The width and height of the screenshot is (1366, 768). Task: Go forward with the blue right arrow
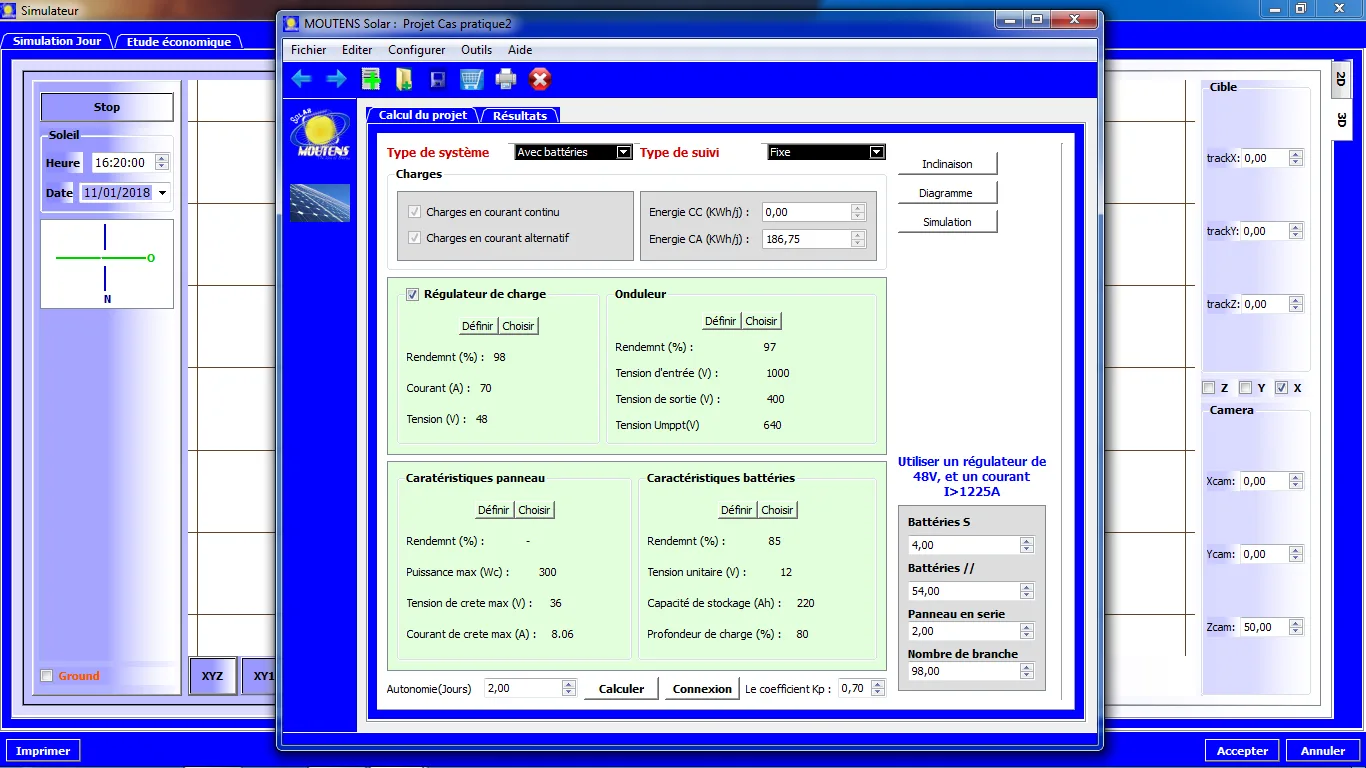pos(337,79)
